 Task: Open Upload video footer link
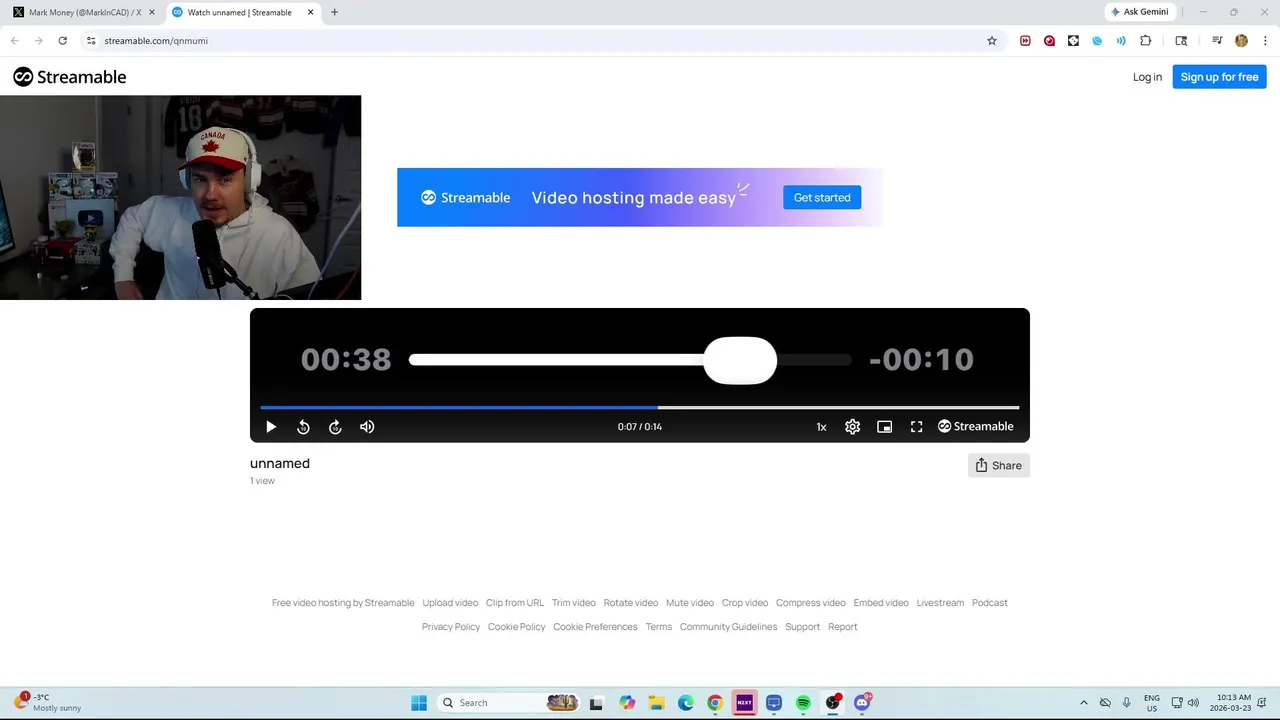450,603
